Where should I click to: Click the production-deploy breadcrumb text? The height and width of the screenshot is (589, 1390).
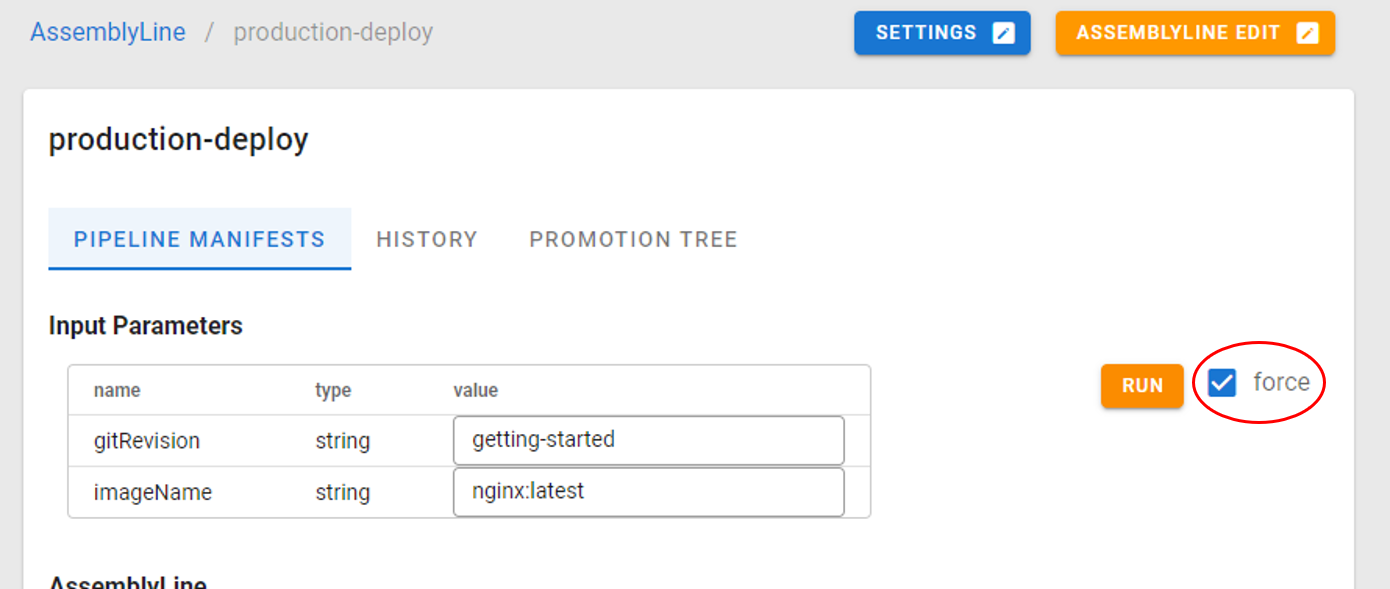click(x=333, y=32)
